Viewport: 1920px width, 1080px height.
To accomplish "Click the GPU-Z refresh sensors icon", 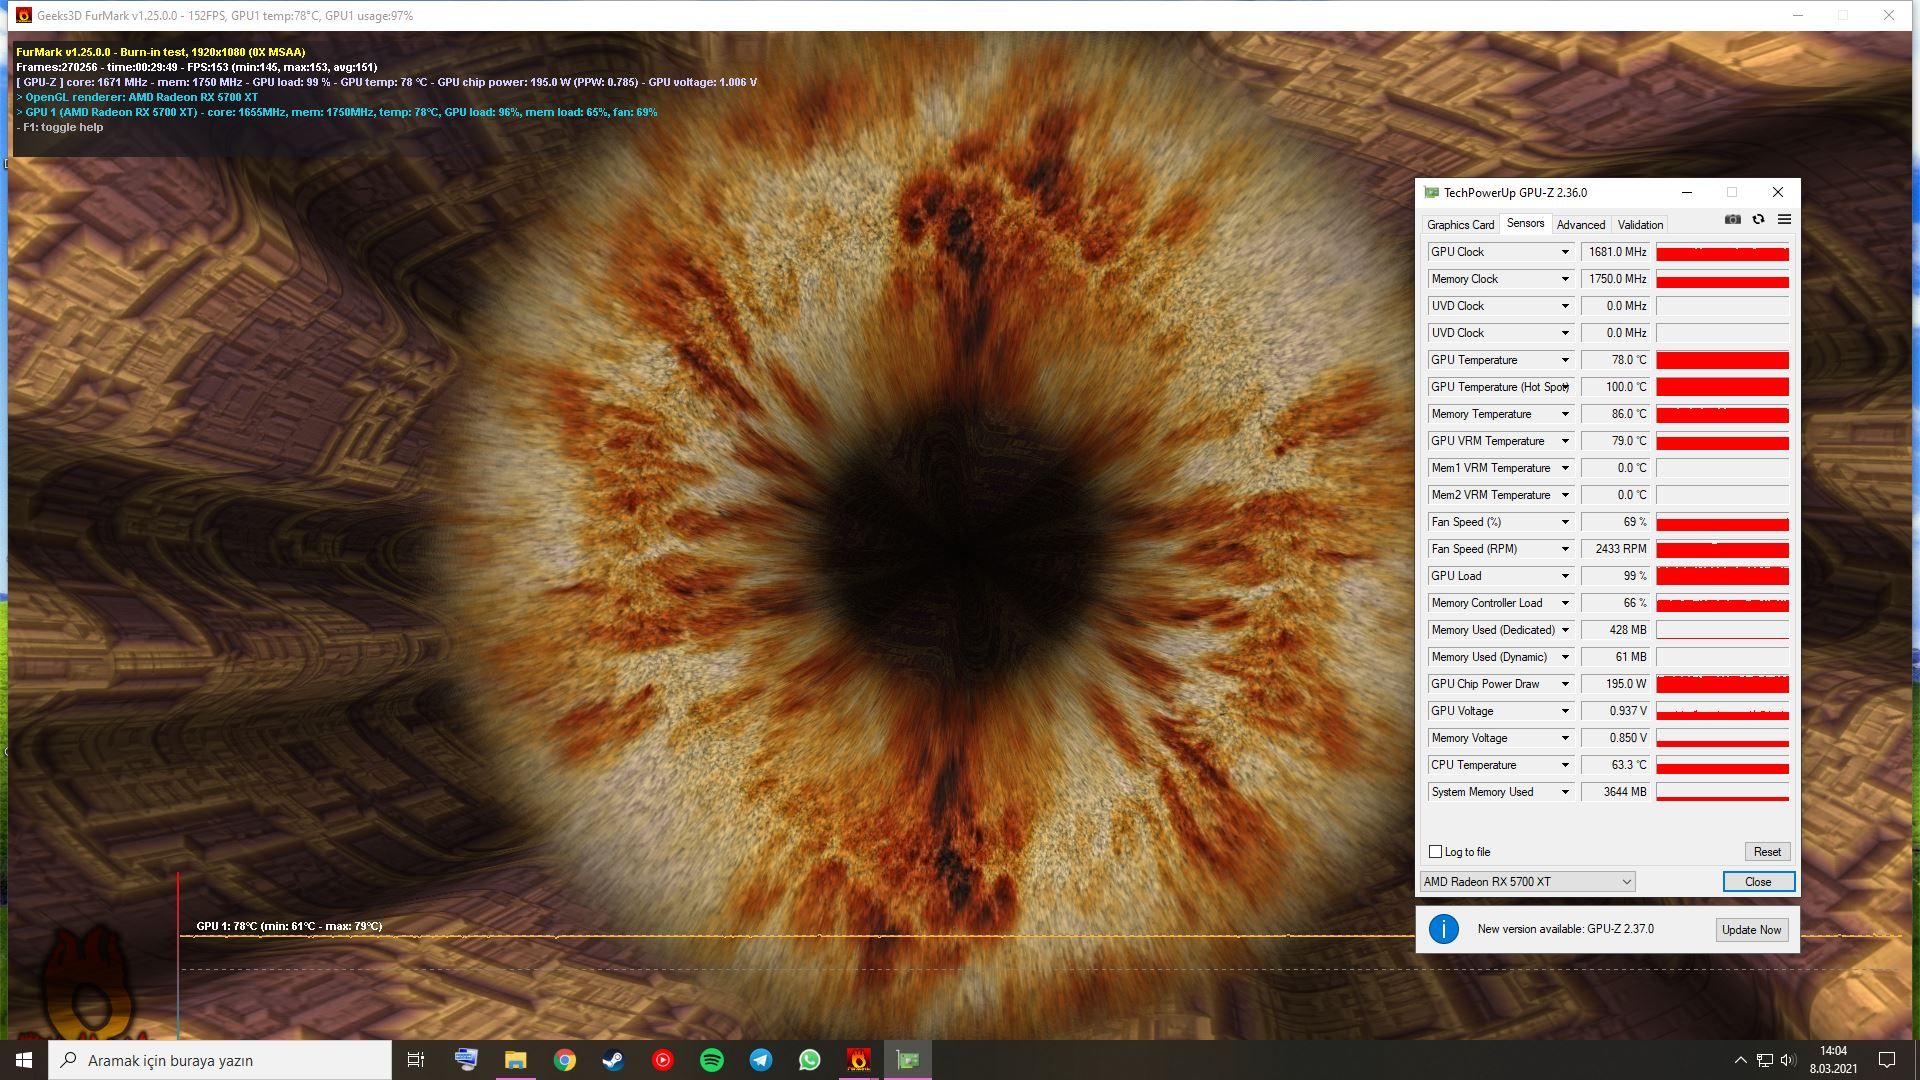I will (1758, 219).
